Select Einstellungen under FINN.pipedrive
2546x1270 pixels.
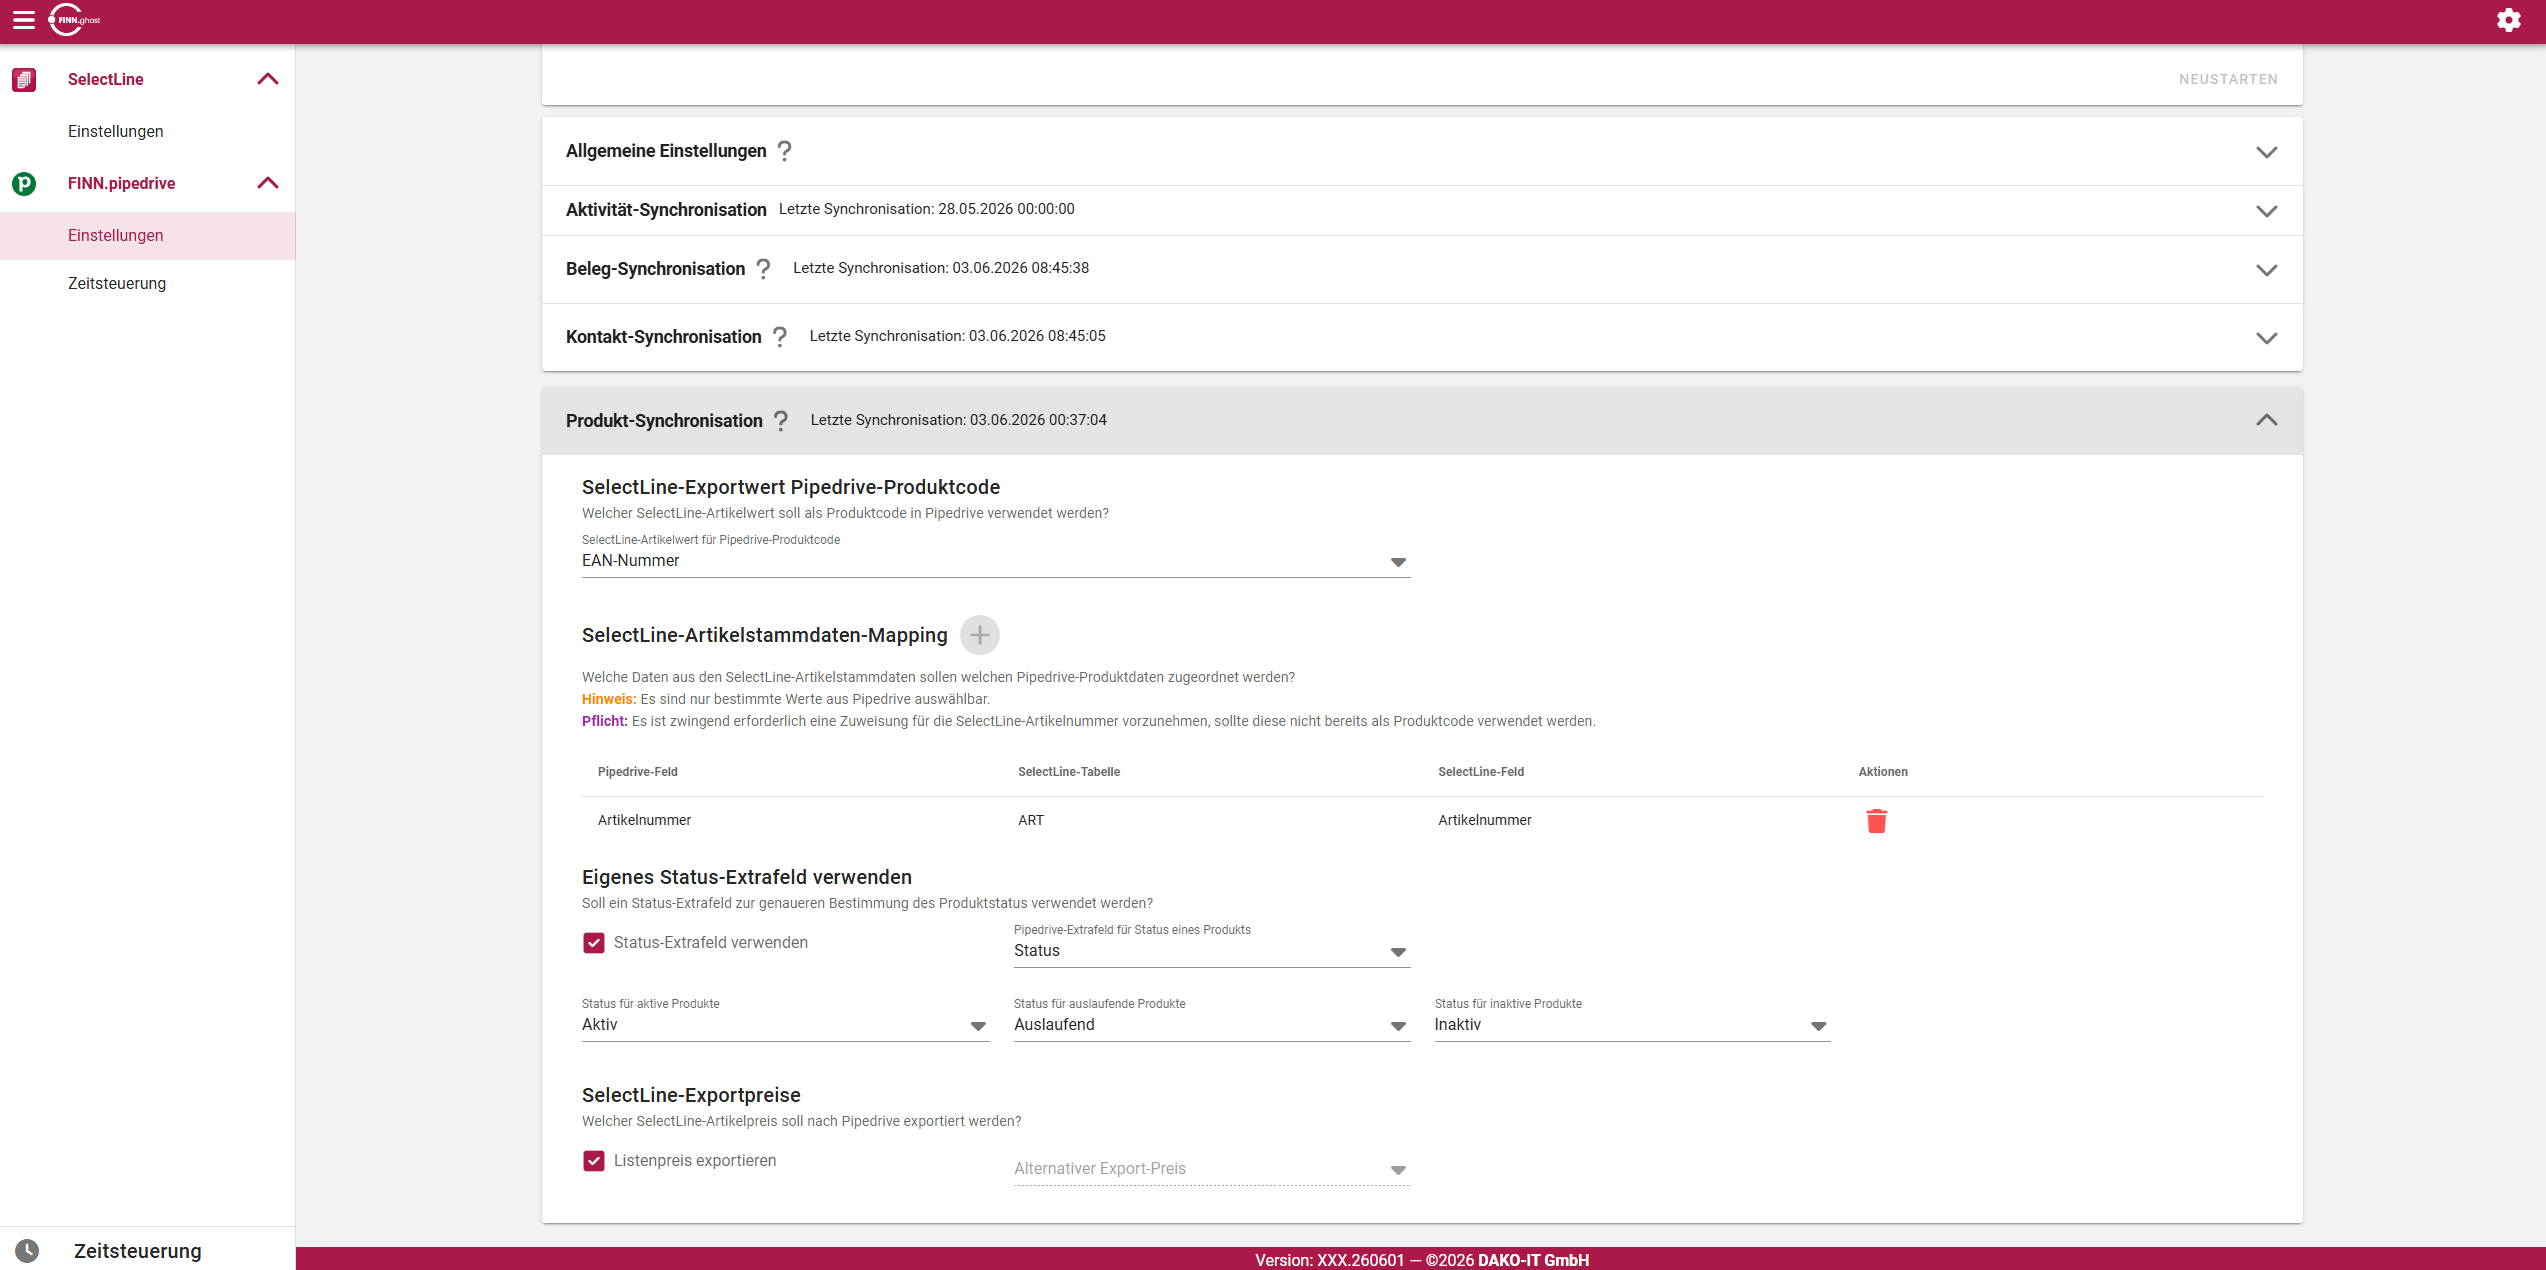148,236
